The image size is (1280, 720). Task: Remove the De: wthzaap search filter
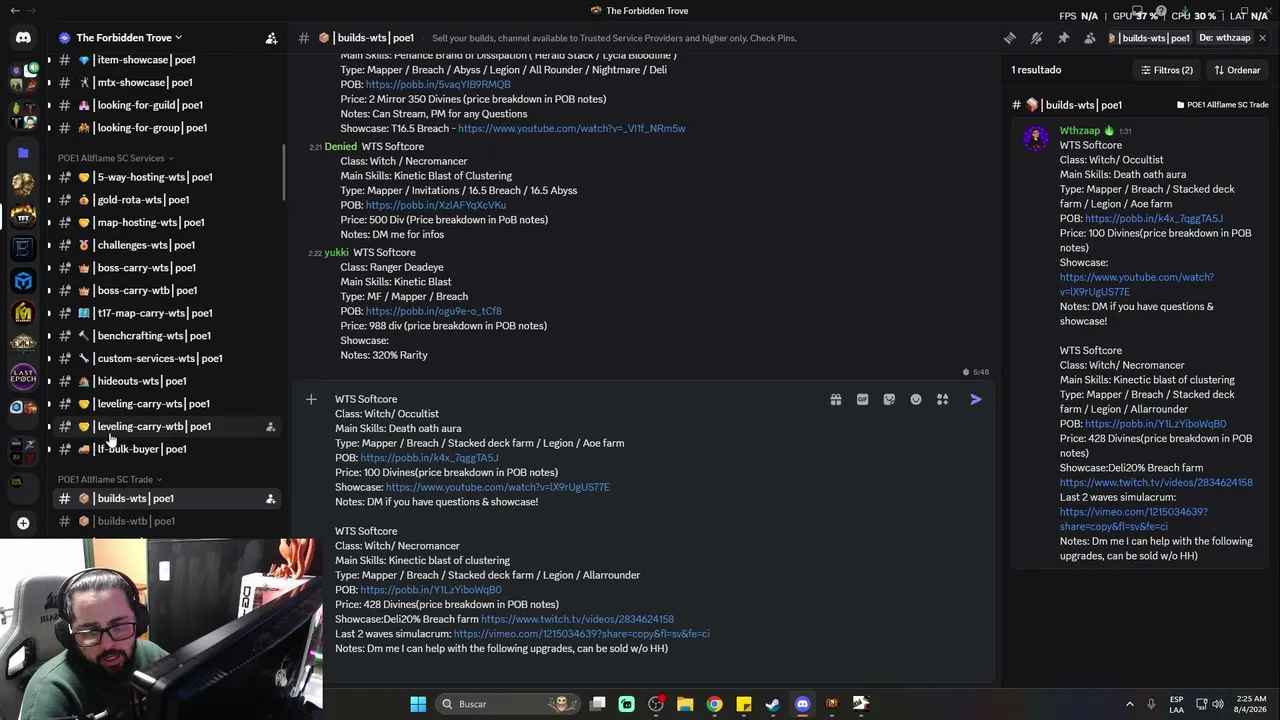click(1225, 38)
